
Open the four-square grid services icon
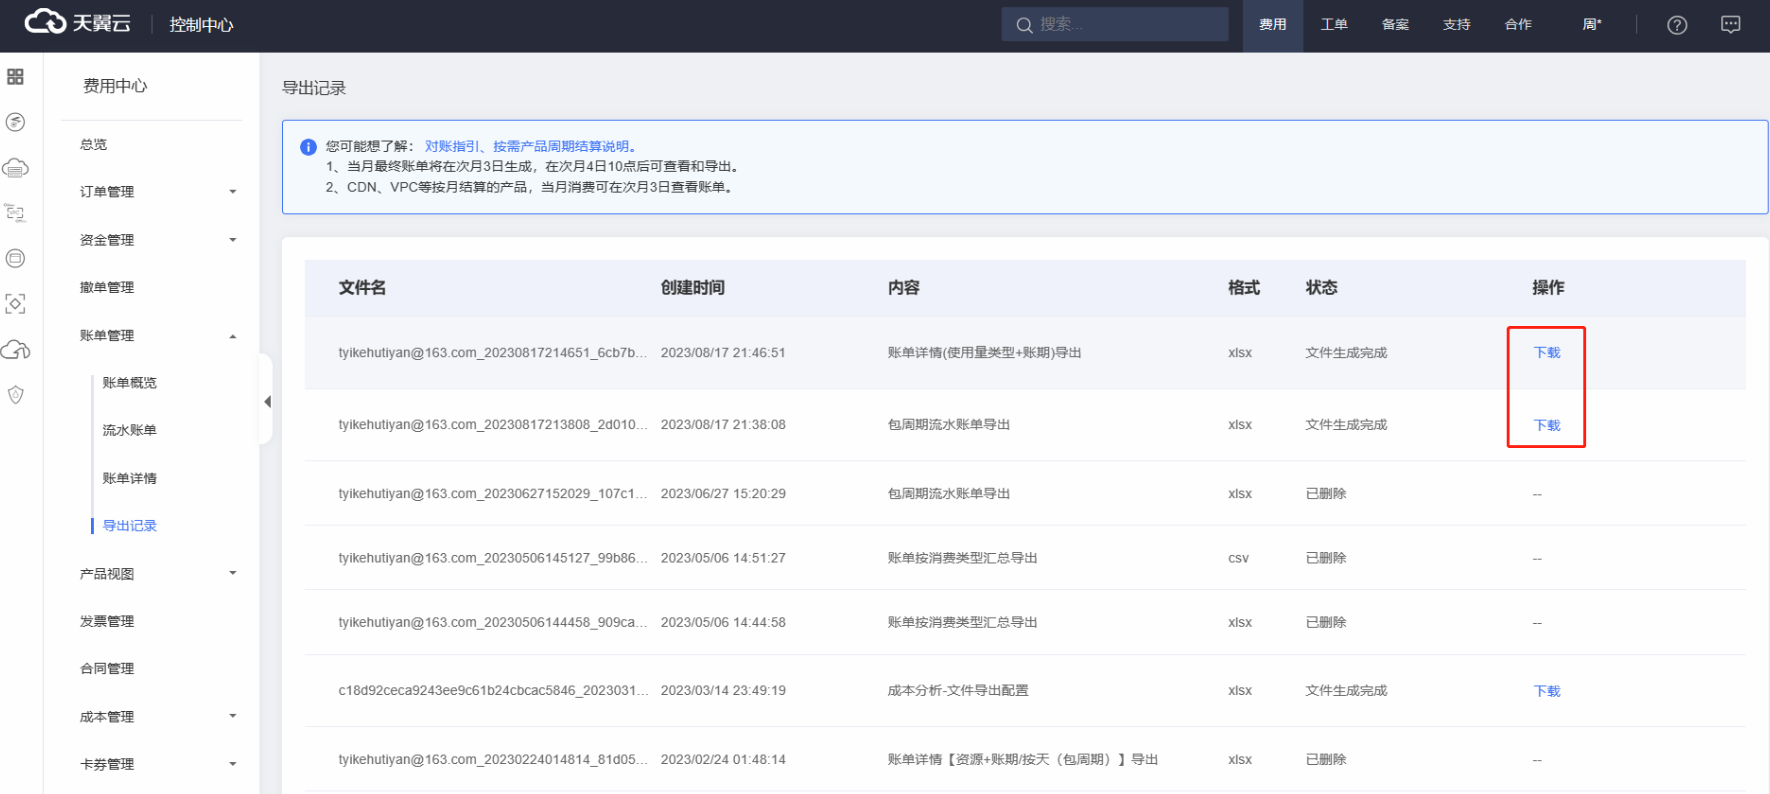[x=15, y=77]
